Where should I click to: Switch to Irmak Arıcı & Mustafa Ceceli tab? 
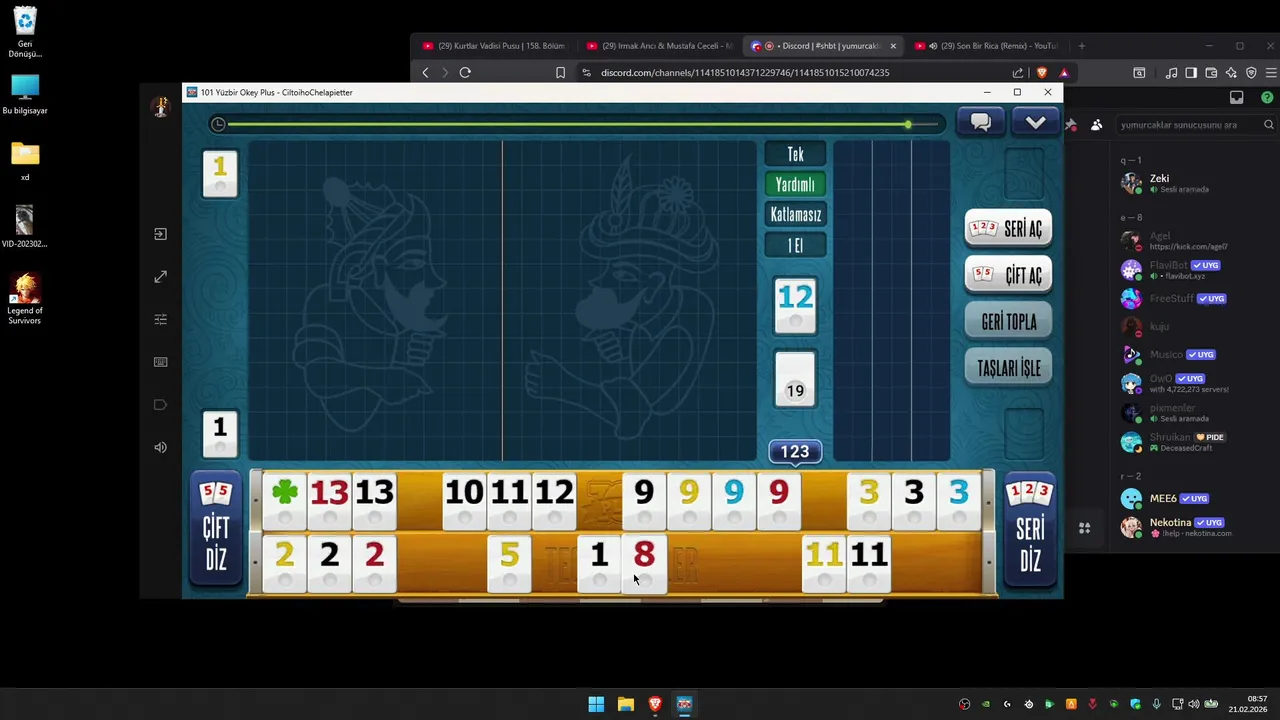tap(660, 46)
